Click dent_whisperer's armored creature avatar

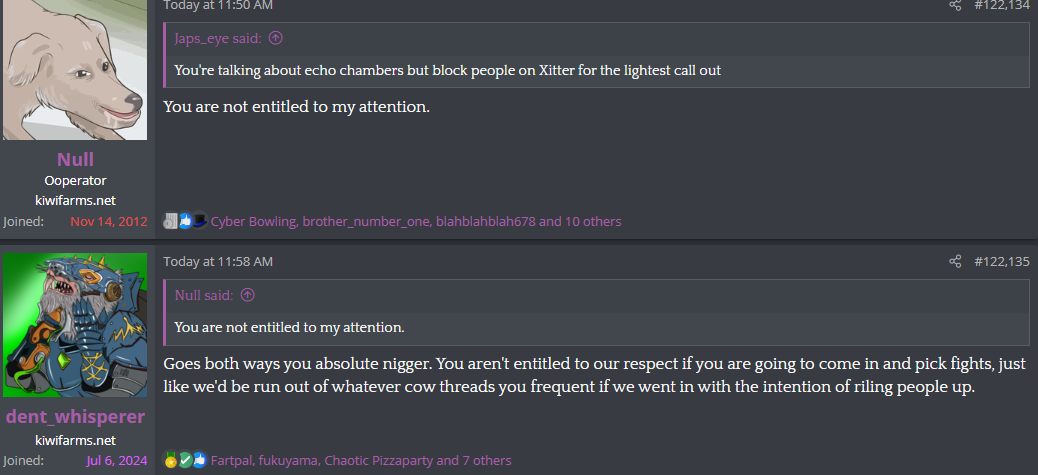(75, 325)
